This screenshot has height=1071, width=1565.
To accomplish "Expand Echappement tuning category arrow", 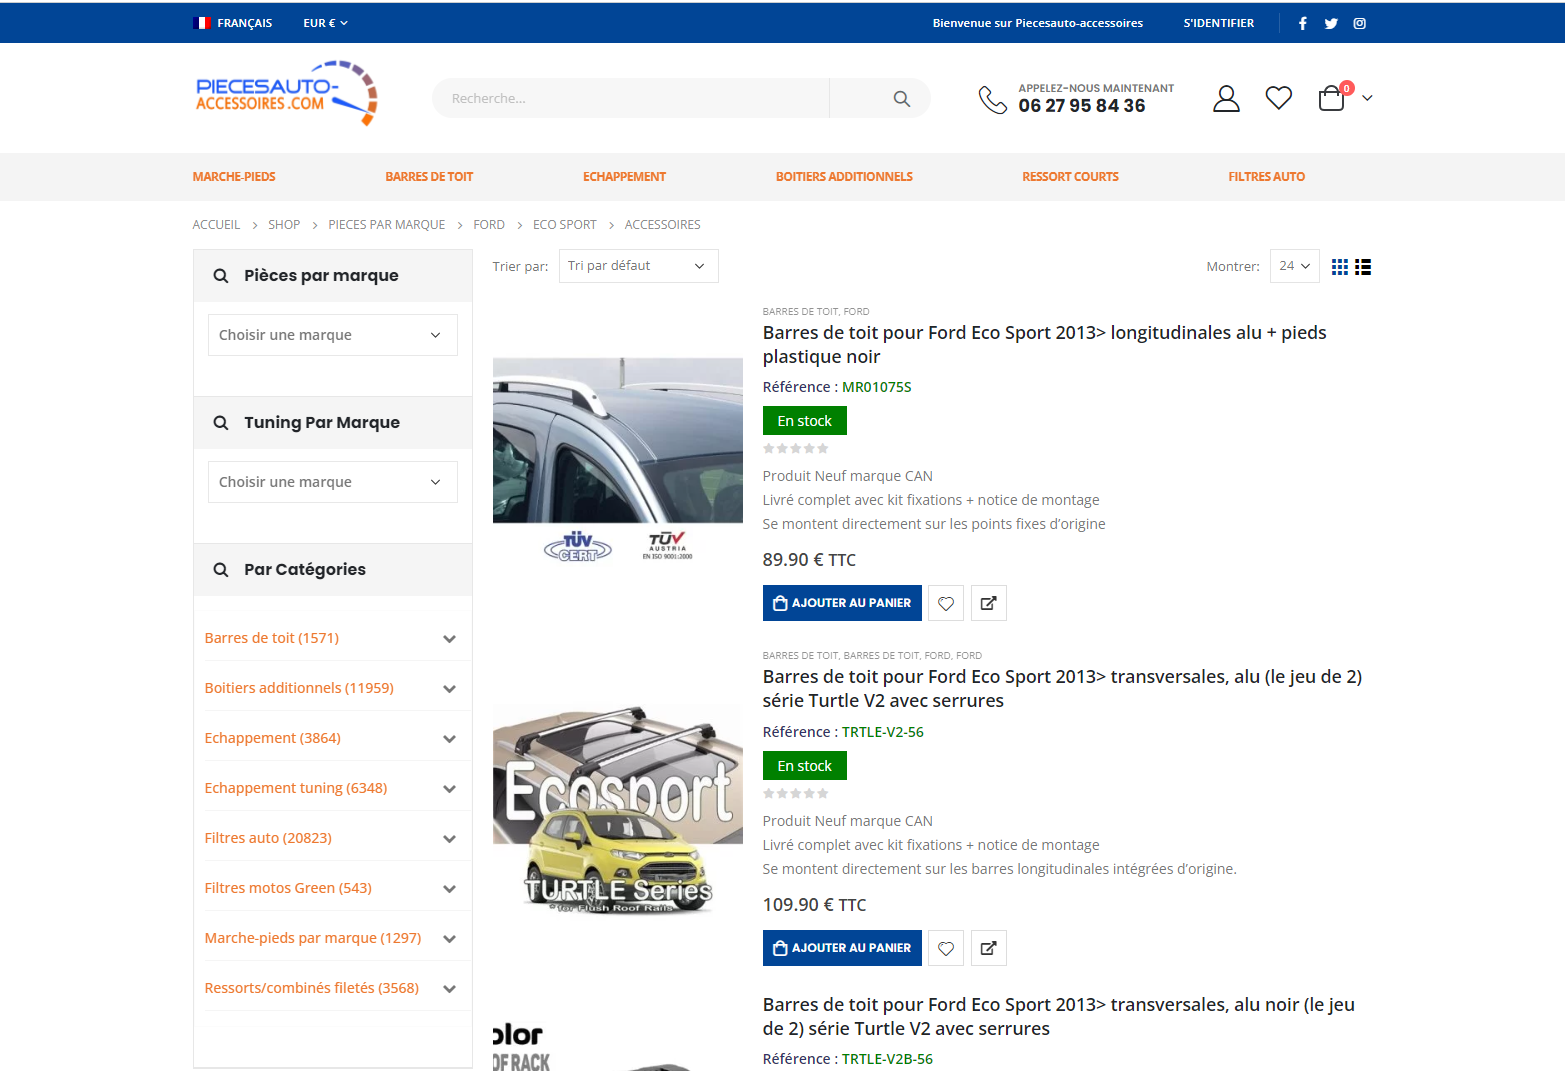I will [449, 789].
